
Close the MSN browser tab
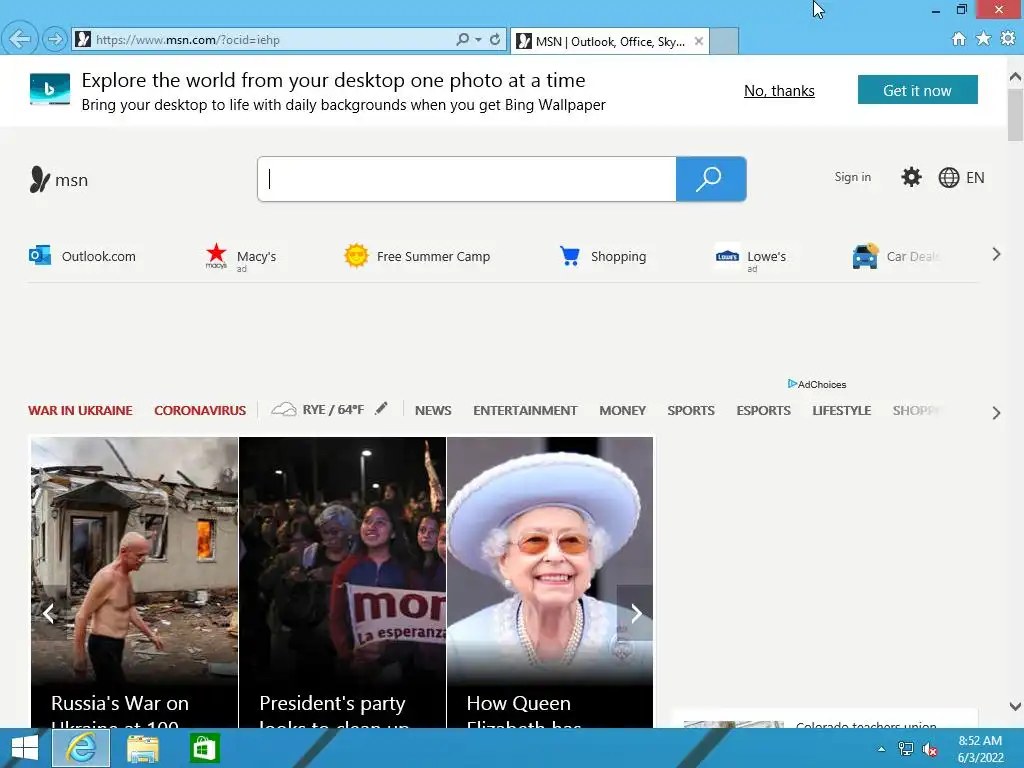pos(699,41)
